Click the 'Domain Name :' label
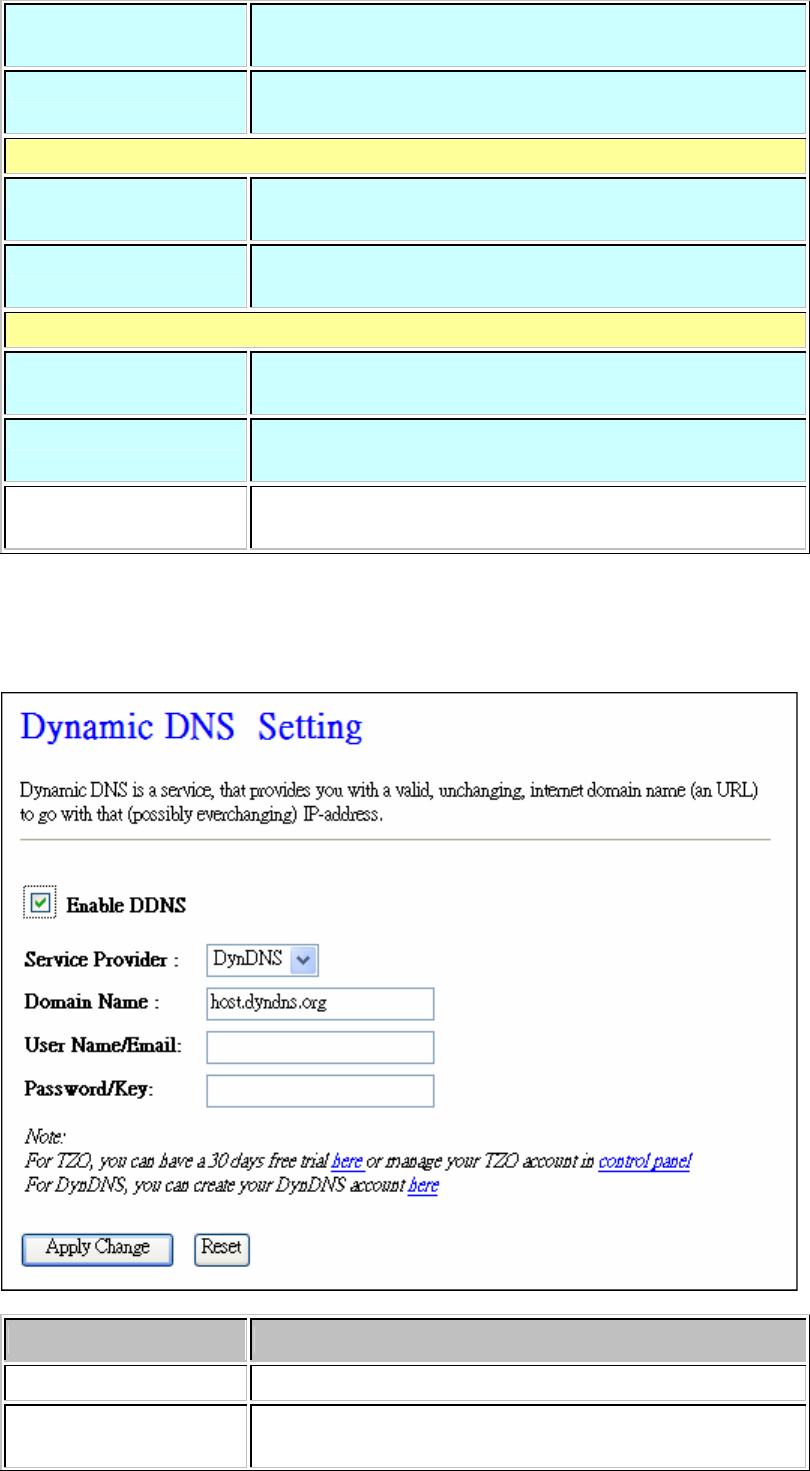The width and height of the screenshot is (810, 1471). (x=91, y=1004)
